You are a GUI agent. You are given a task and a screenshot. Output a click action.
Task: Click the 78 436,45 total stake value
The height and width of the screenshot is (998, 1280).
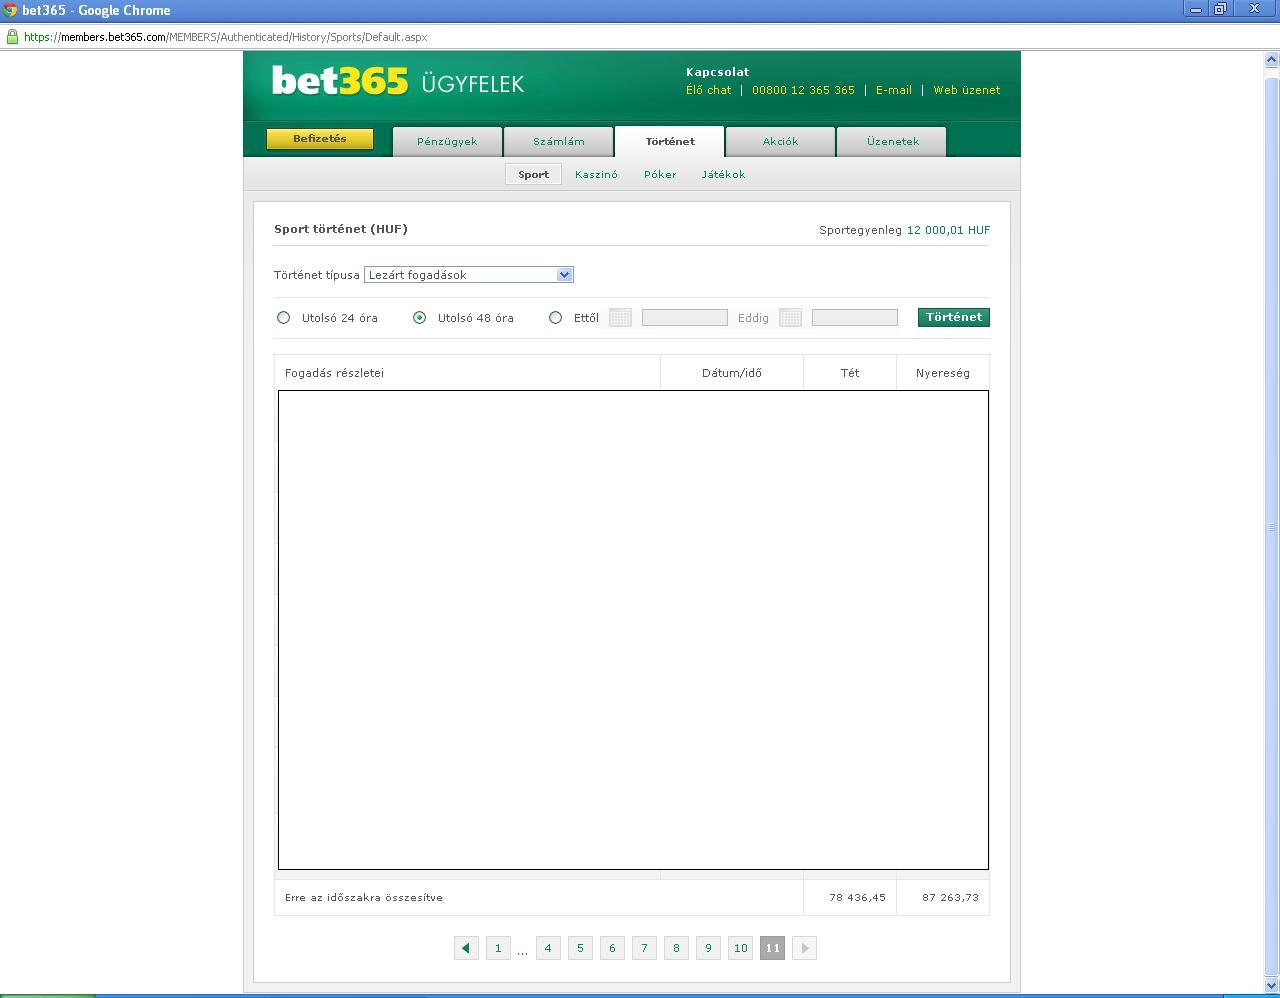(x=857, y=897)
